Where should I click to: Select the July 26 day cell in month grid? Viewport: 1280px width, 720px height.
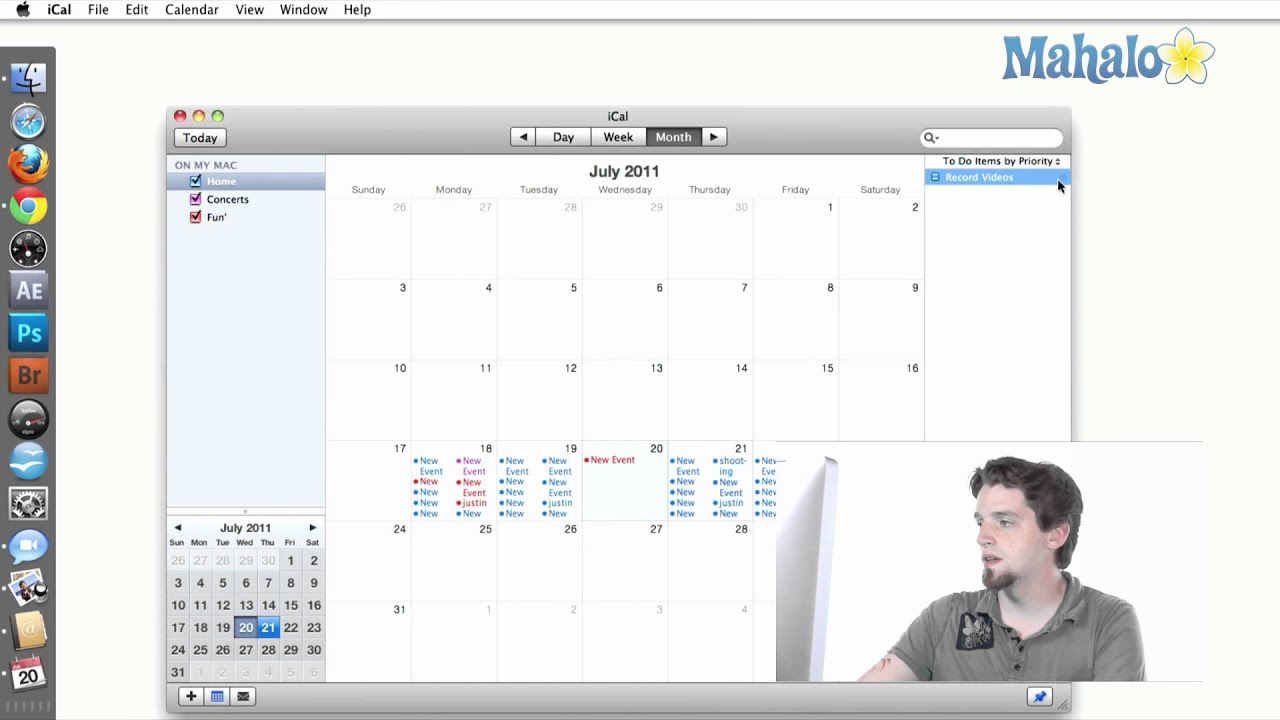[x=539, y=561]
